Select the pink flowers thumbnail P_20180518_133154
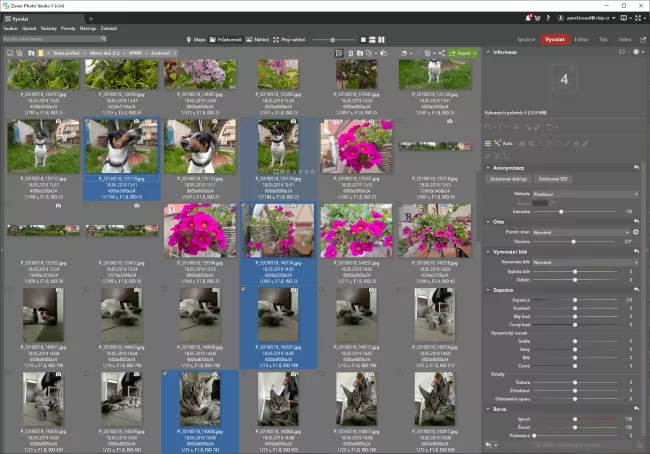650x454 pixels. pyautogui.click(x=198, y=230)
